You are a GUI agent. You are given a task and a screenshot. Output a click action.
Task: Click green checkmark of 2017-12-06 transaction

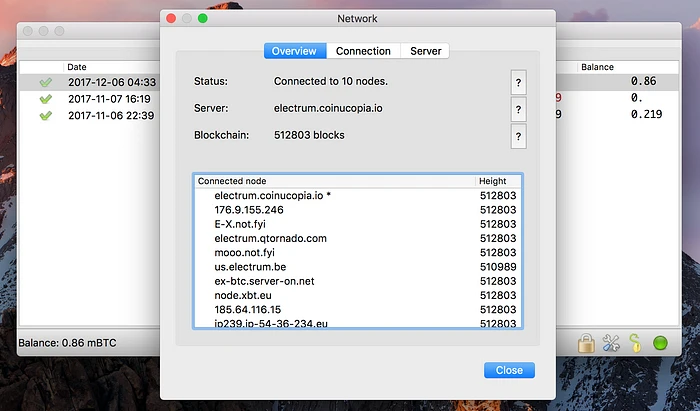pyautogui.click(x=45, y=82)
